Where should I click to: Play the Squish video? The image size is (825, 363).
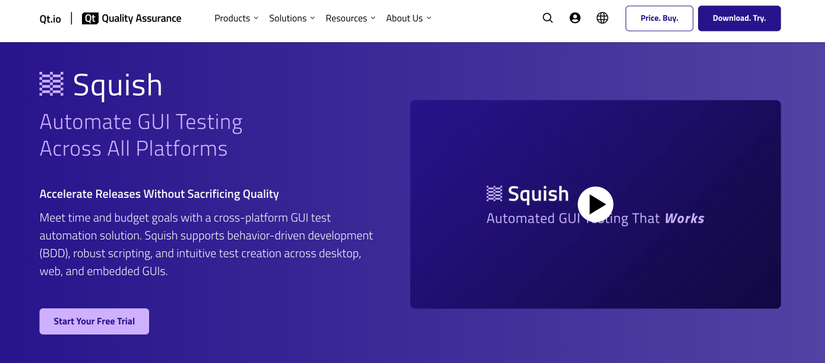click(596, 204)
